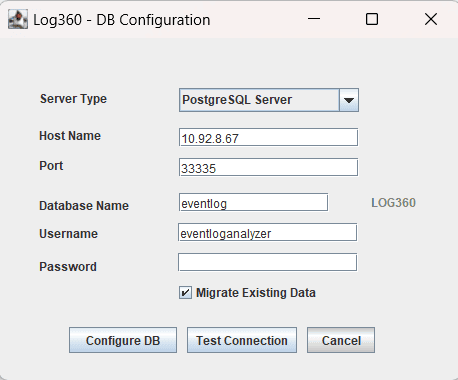Click the Log360 - DB Configuration title text
This screenshot has width=458, height=380.
(122, 20)
